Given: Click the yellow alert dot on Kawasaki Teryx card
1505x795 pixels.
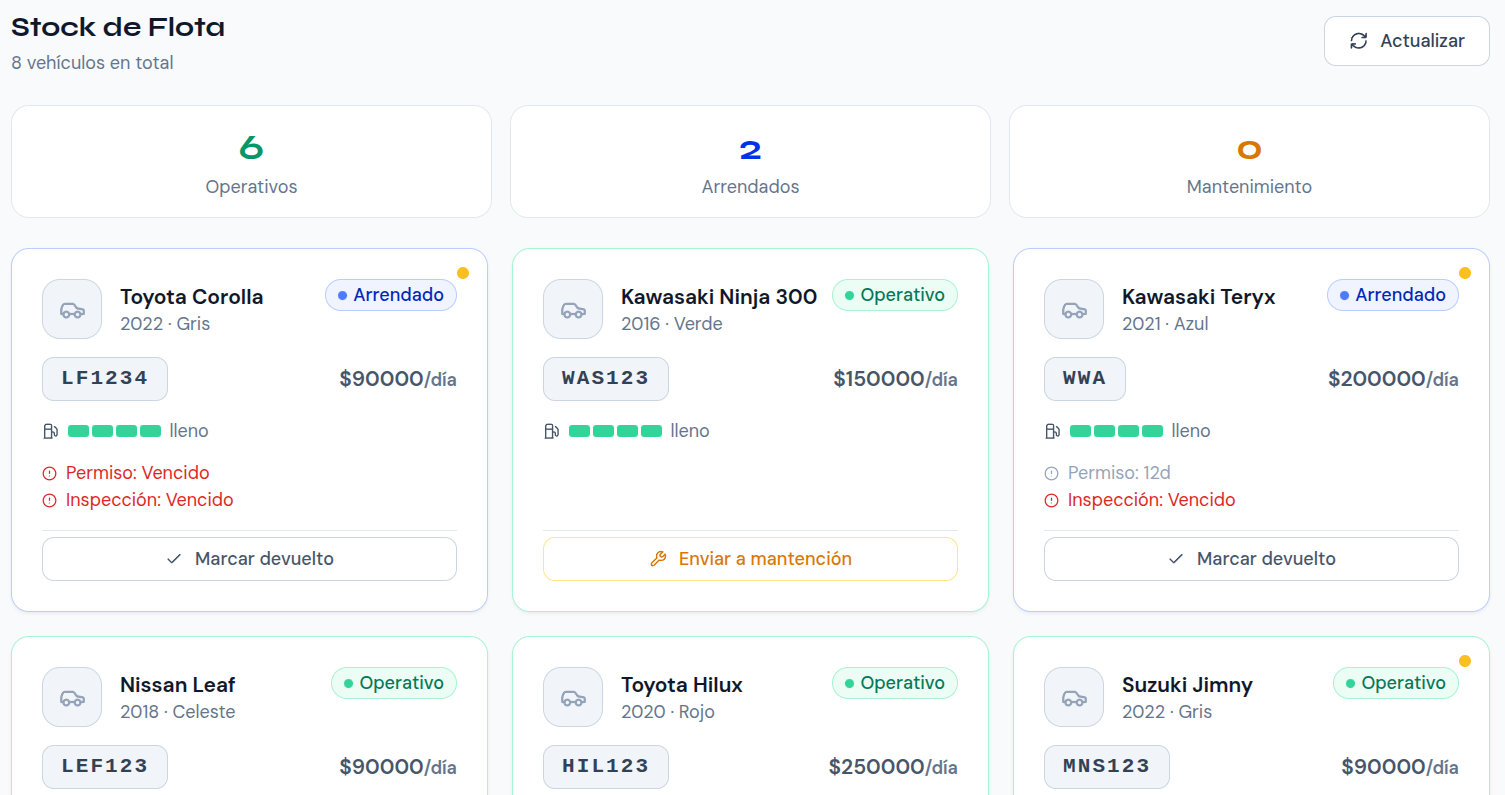Looking at the screenshot, I should pyautogui.click(x=1465, y=273).
